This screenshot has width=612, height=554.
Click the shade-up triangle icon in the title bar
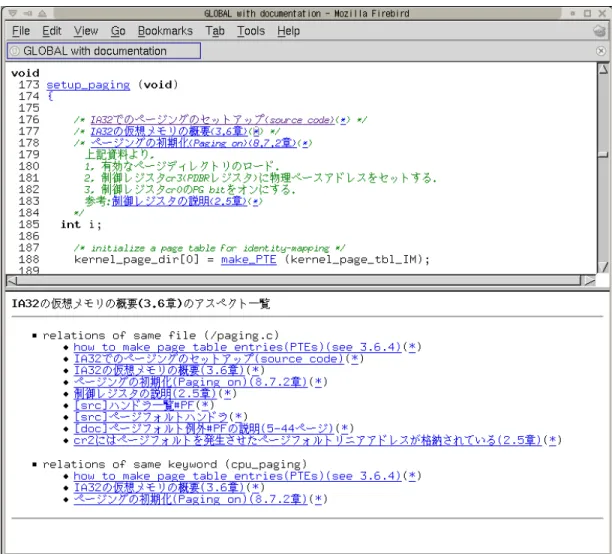click(x=42, y=13)
